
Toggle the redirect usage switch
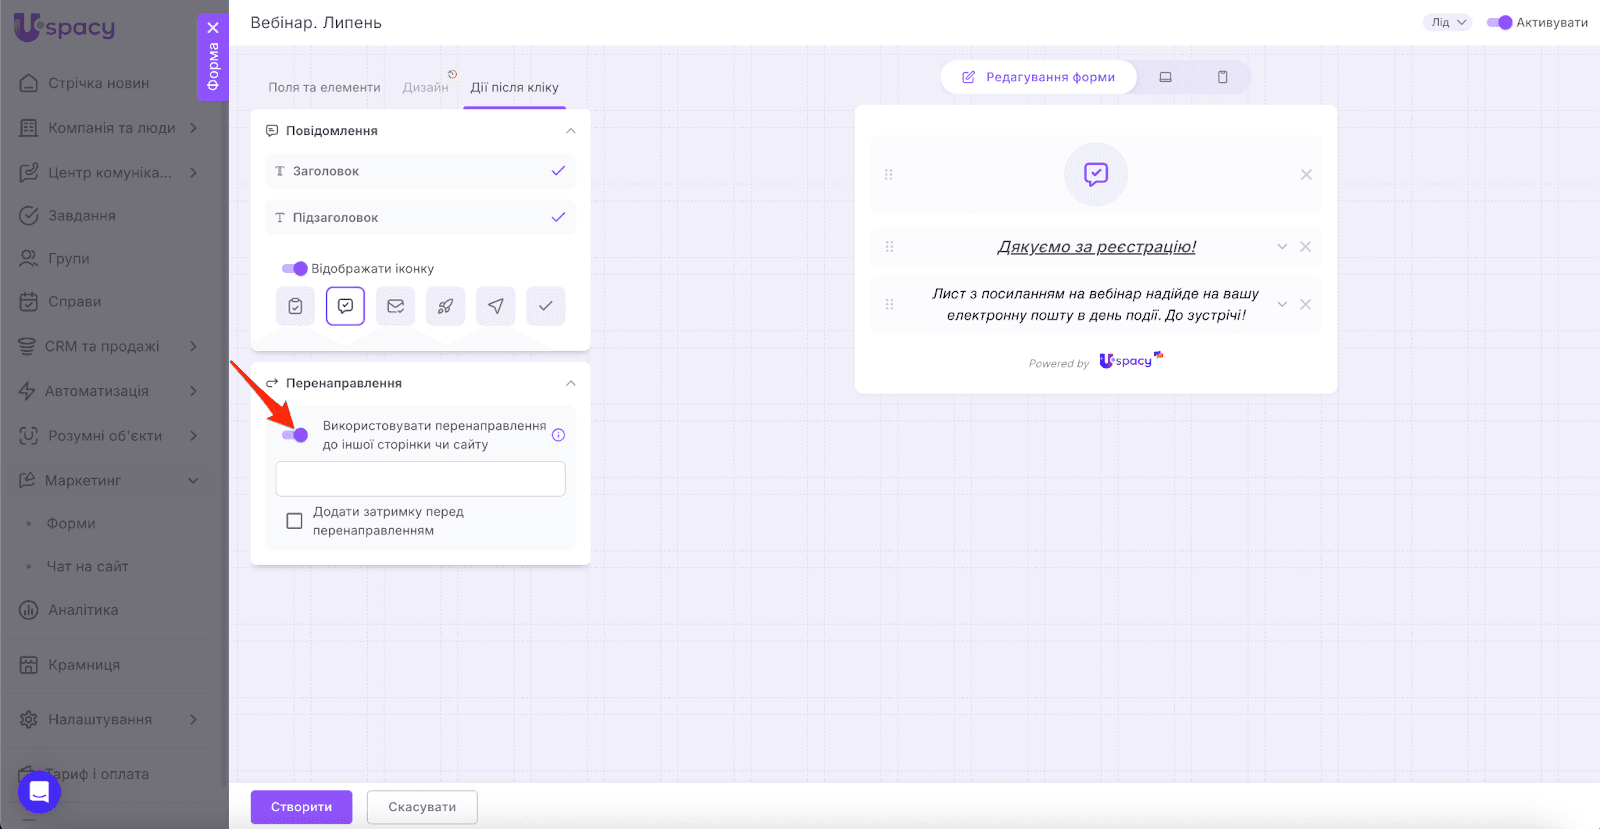point(295,435)
